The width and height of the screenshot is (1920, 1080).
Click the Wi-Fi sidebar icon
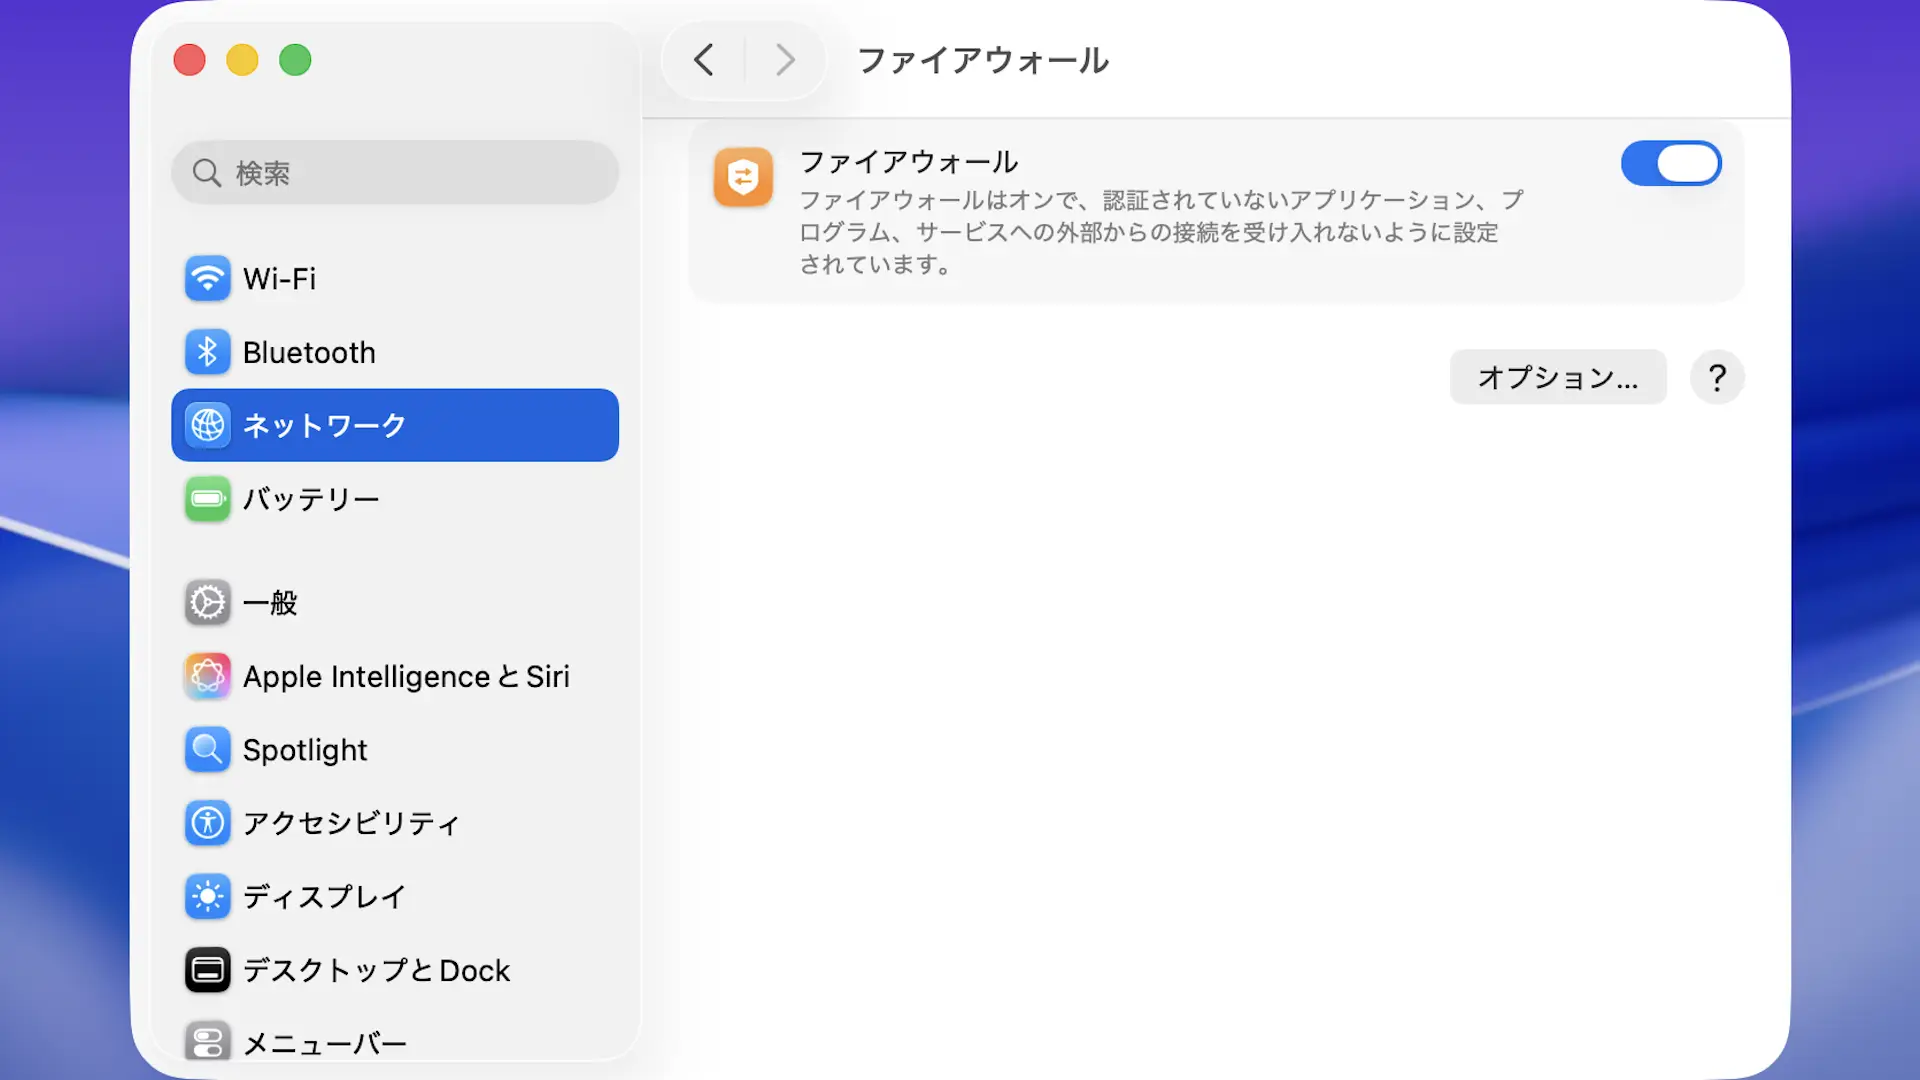click(x=208, y=278)
